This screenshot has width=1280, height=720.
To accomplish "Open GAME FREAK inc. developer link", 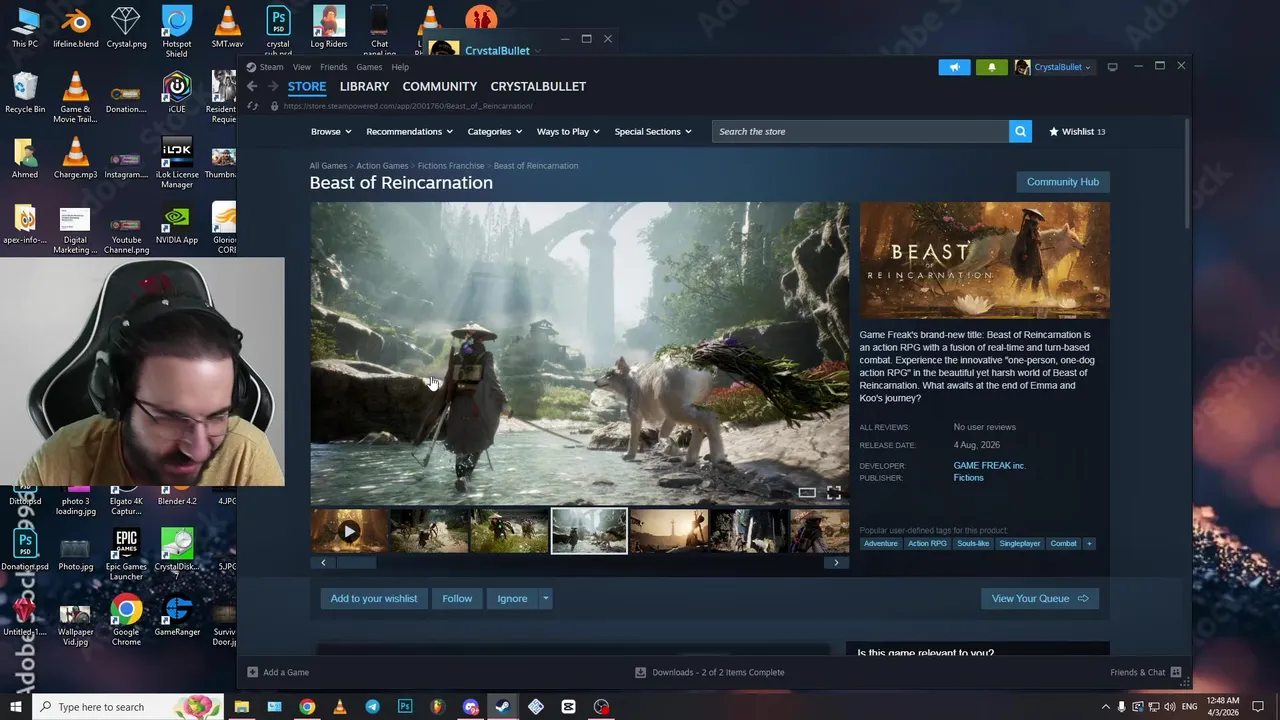I will tap(989, 465).
